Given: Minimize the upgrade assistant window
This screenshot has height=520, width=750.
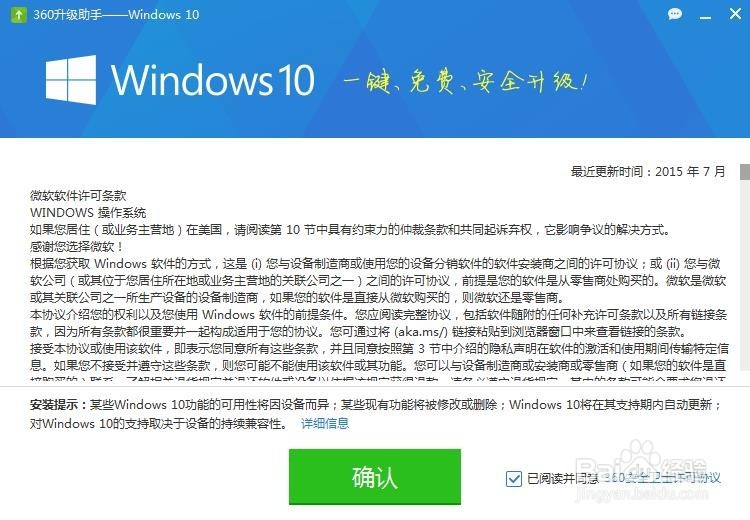Looking at the screenshot, I should (705, 17).
